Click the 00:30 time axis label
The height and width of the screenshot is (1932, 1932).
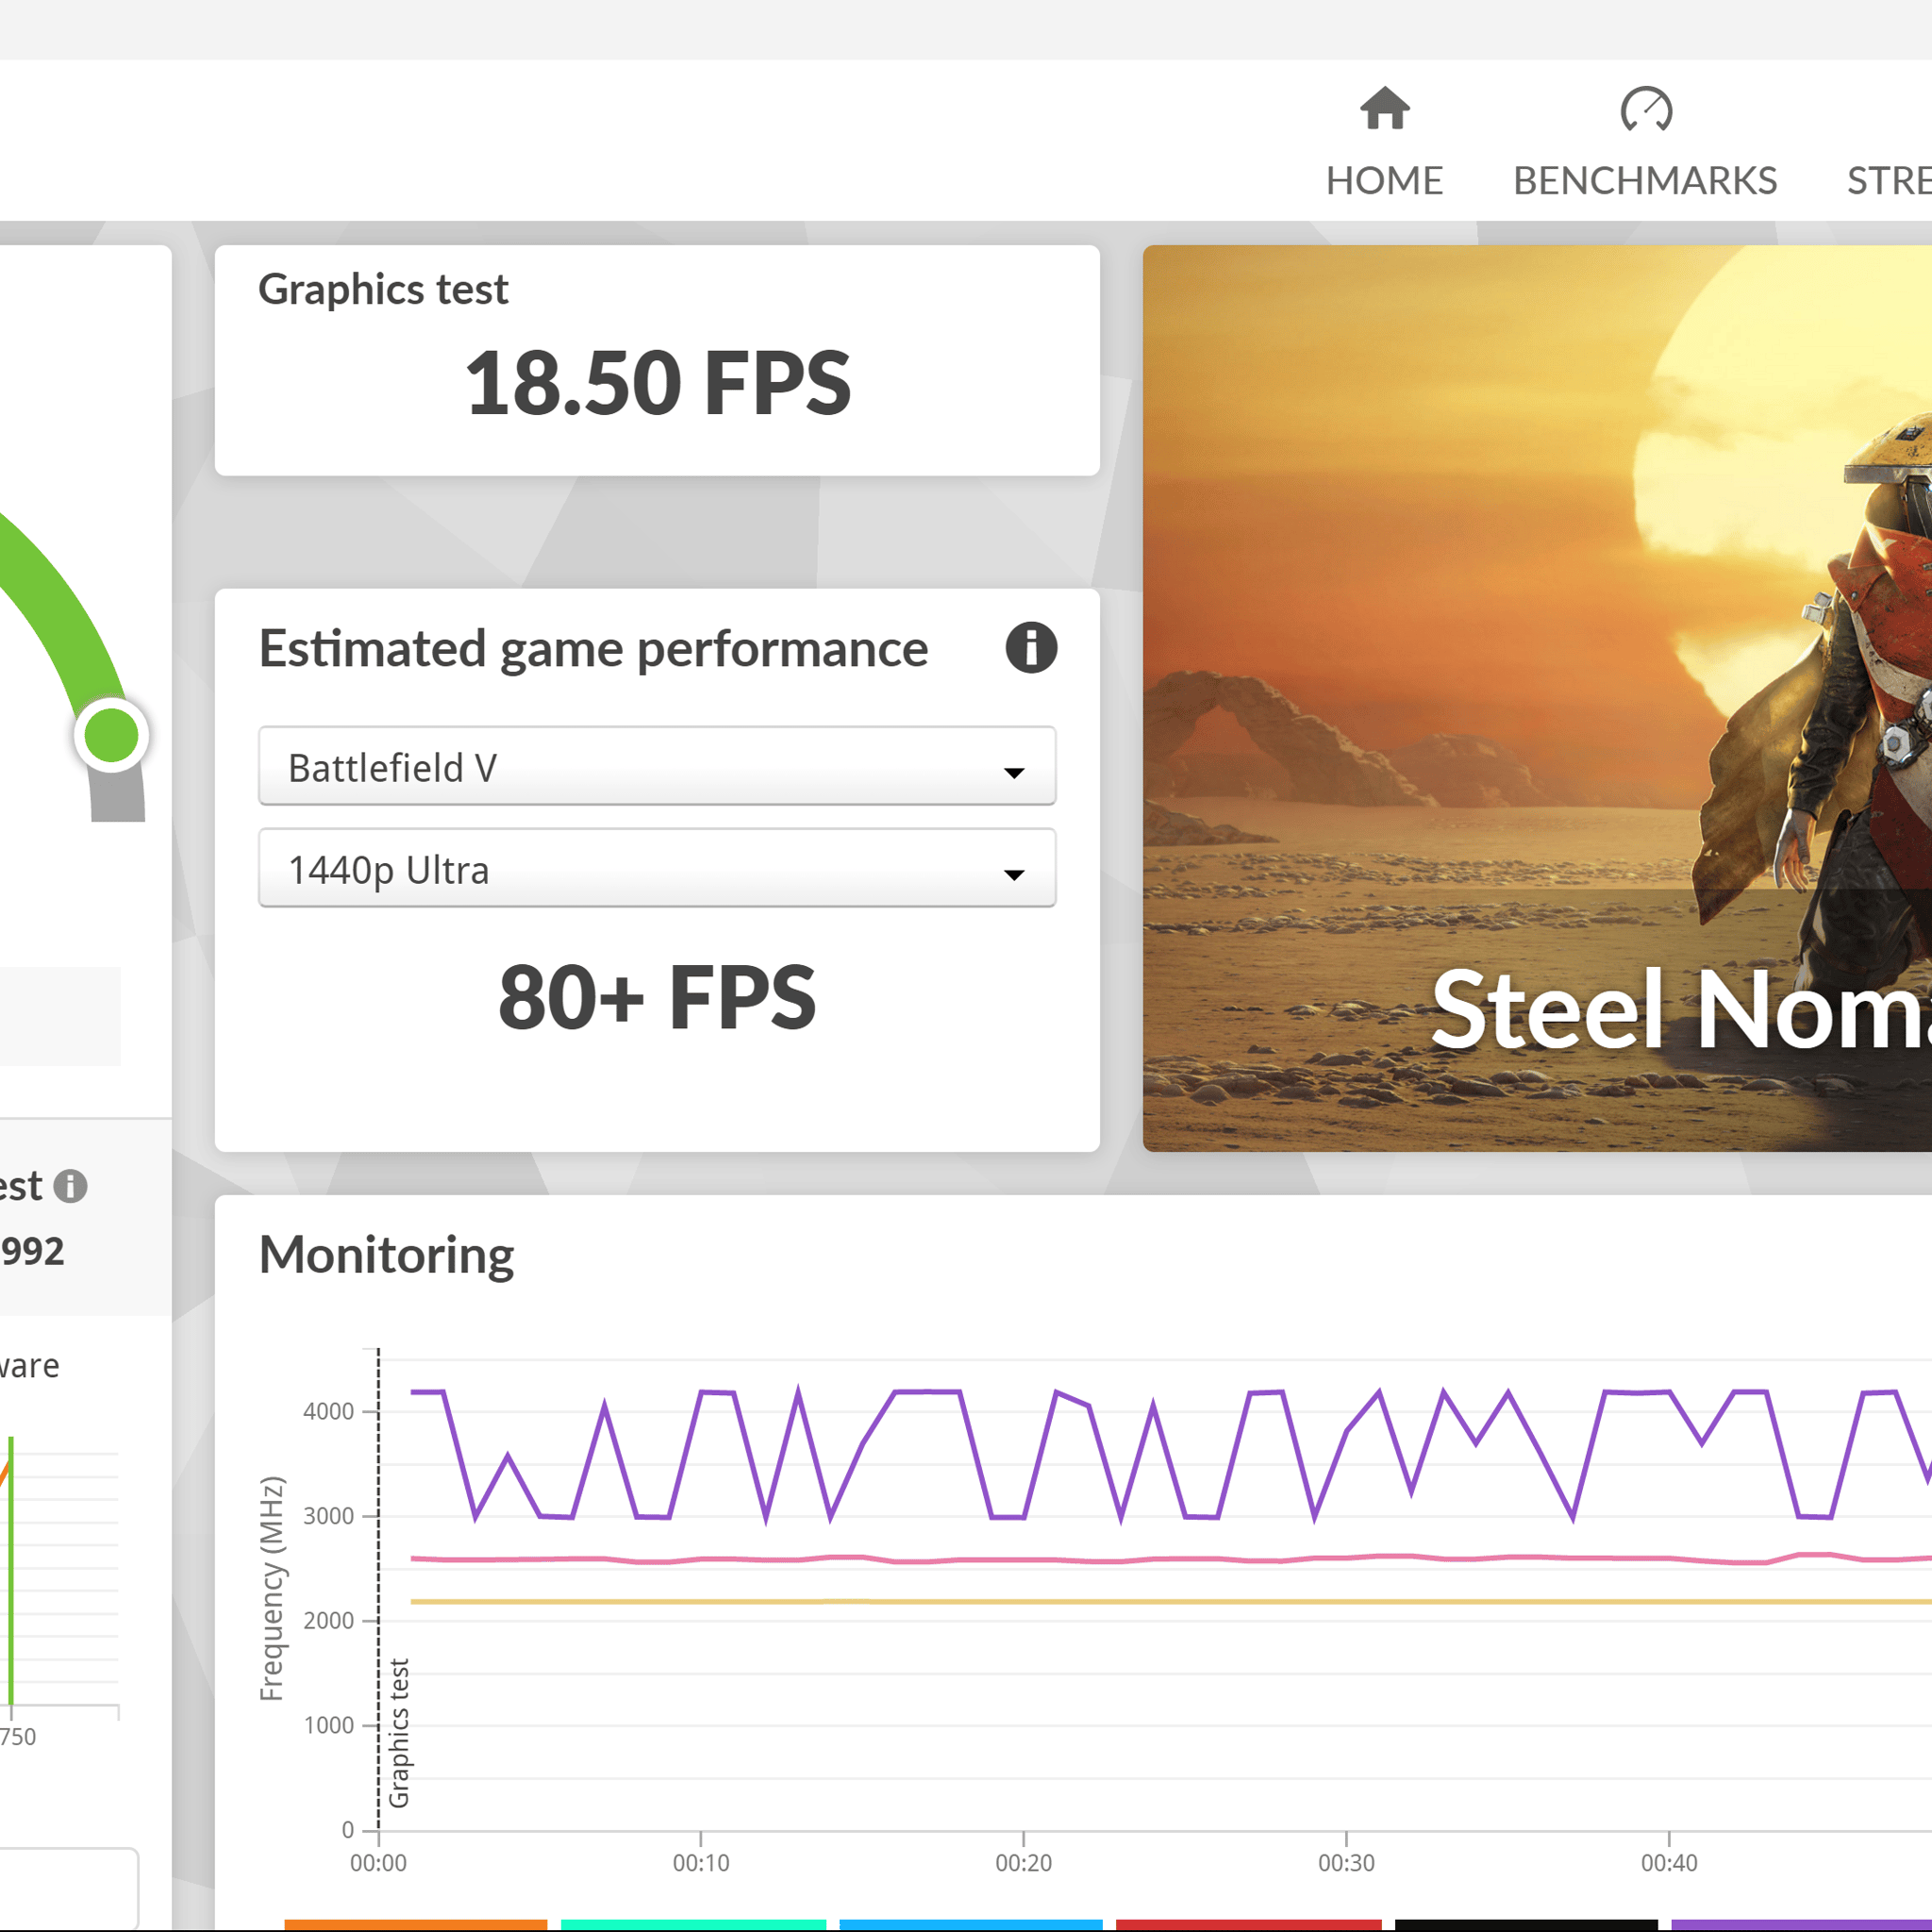coord(1346,1863)
